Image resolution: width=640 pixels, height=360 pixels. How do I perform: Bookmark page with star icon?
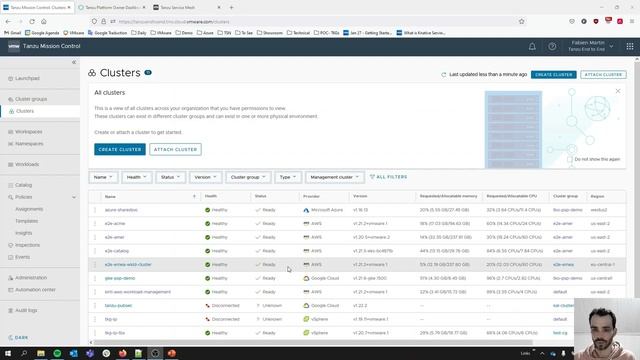[x=522, y=22]
